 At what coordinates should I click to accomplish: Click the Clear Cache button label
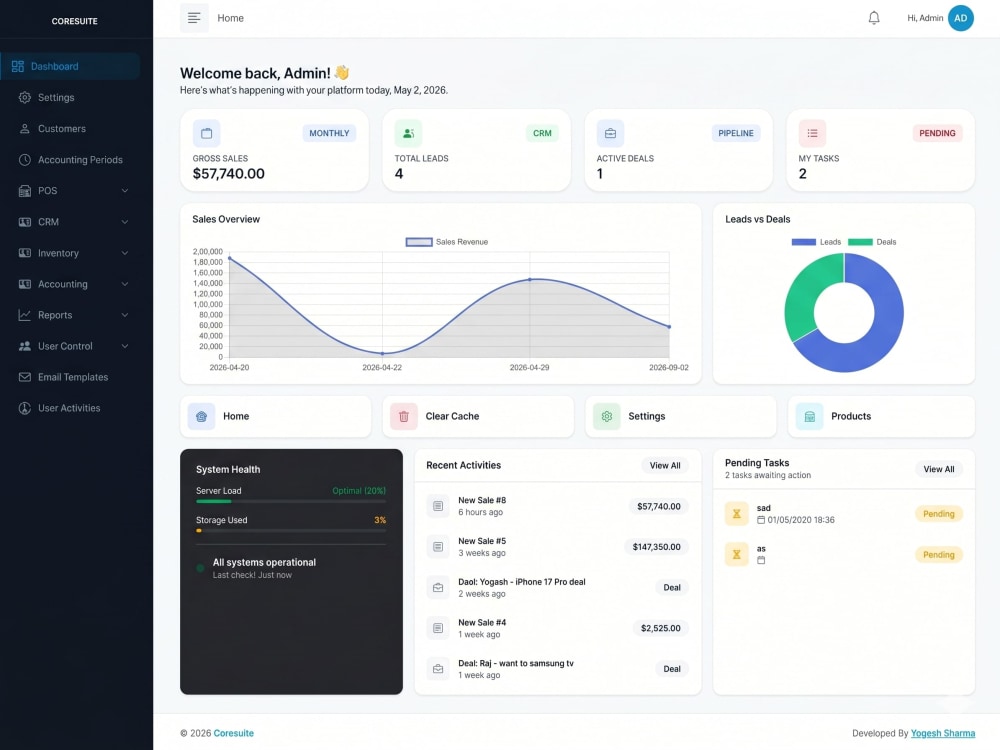tap(452, 416)
